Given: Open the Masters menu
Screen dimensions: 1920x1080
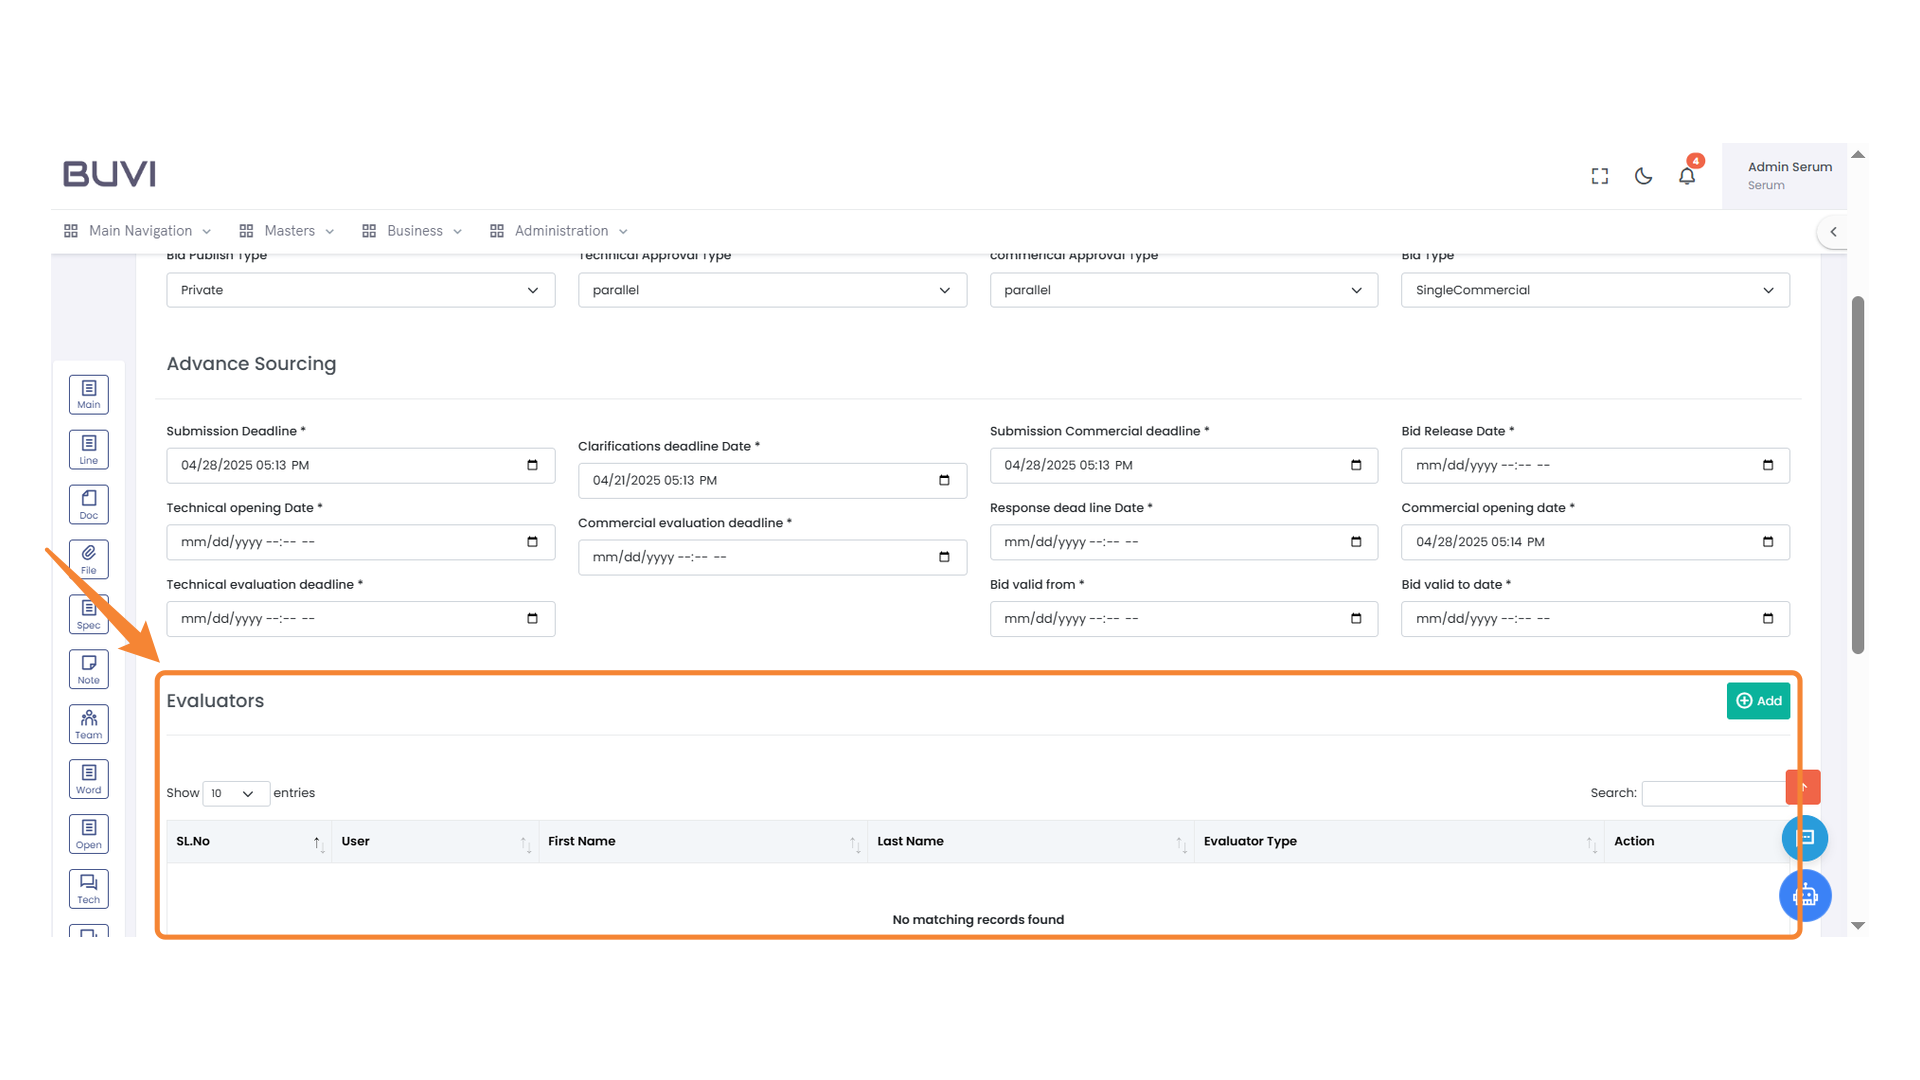Looking at the screenshot, I should [x=286, y=231].
